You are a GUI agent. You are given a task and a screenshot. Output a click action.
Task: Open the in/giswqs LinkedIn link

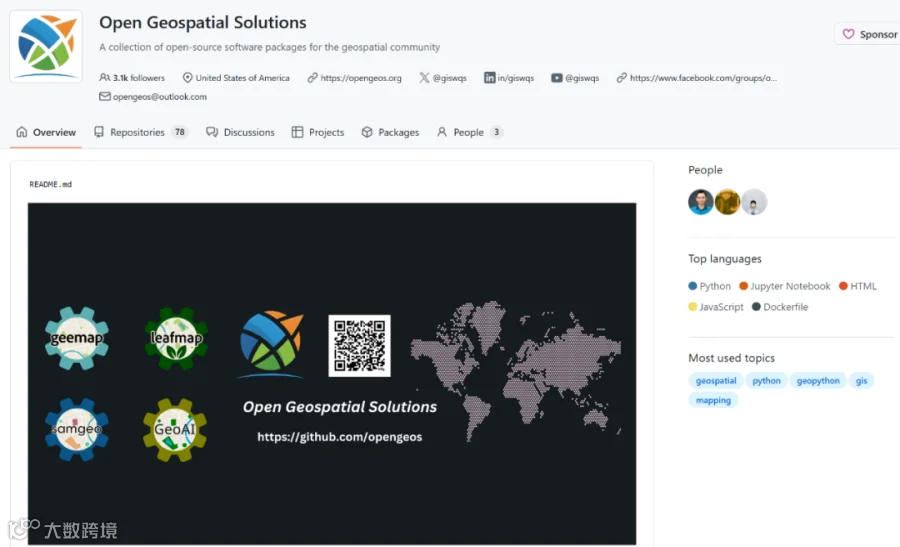(x=515, y=77)
